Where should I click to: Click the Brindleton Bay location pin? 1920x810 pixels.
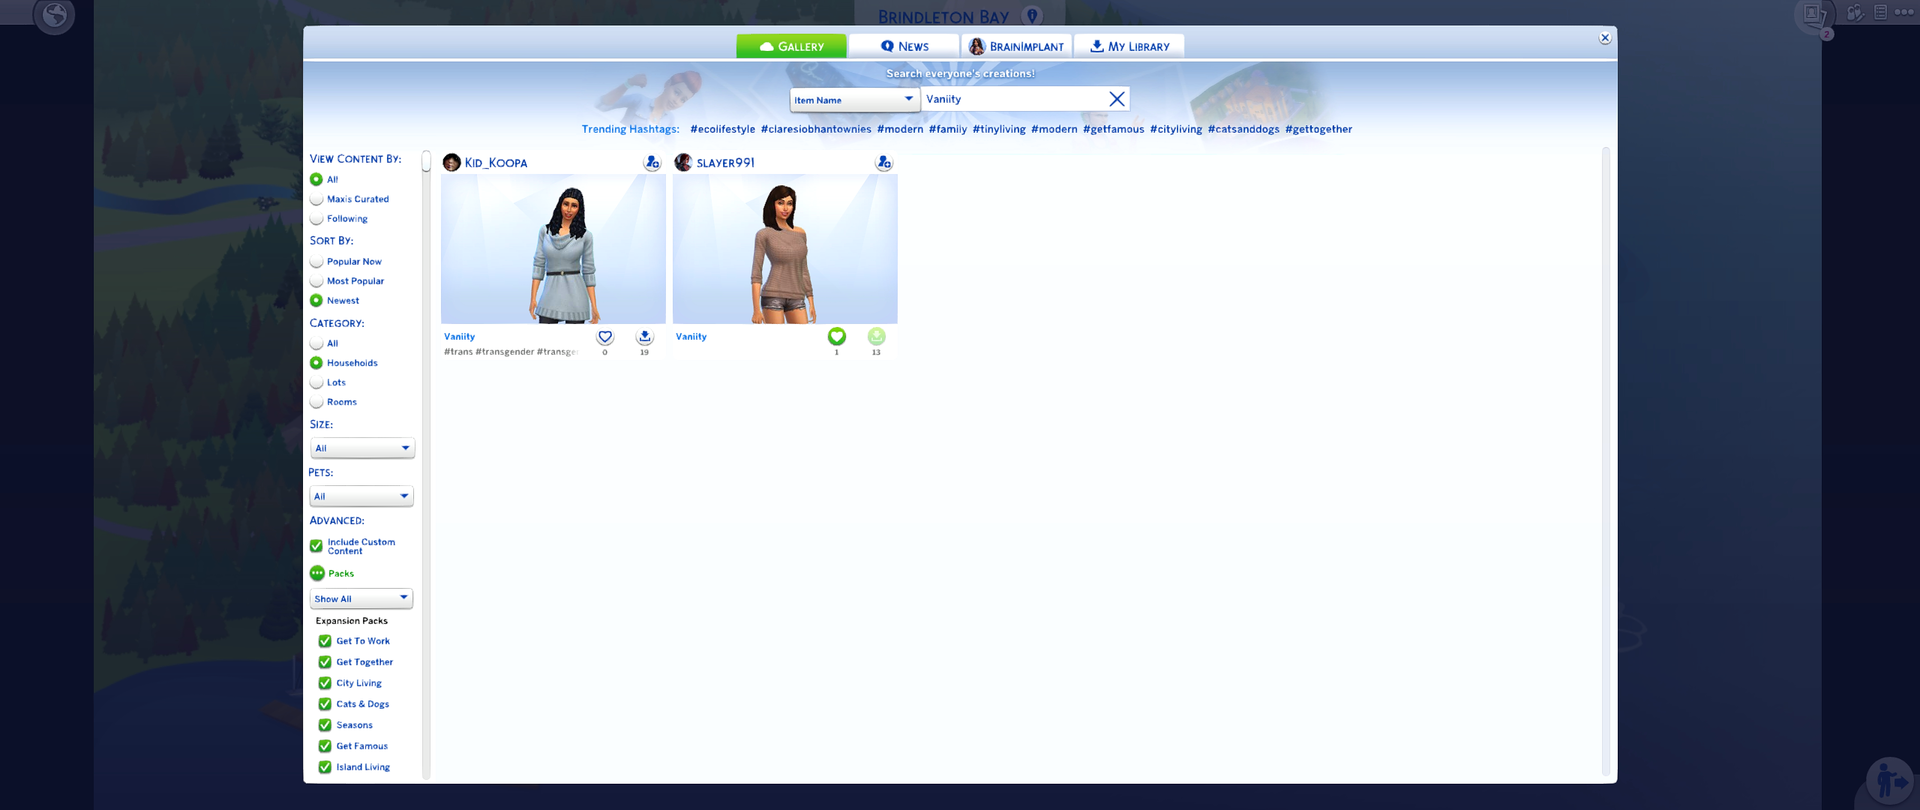1033,16
